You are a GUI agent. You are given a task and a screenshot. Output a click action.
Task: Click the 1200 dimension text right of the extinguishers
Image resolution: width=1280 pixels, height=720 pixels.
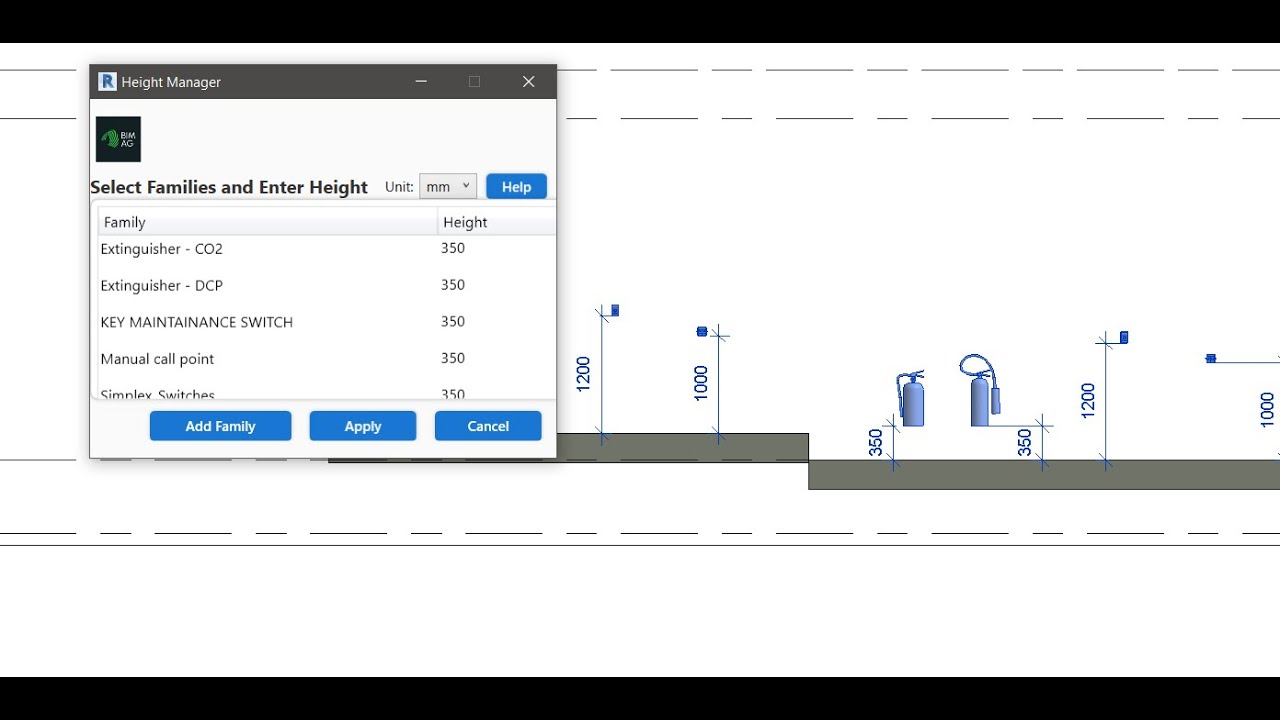point(1089,401)
